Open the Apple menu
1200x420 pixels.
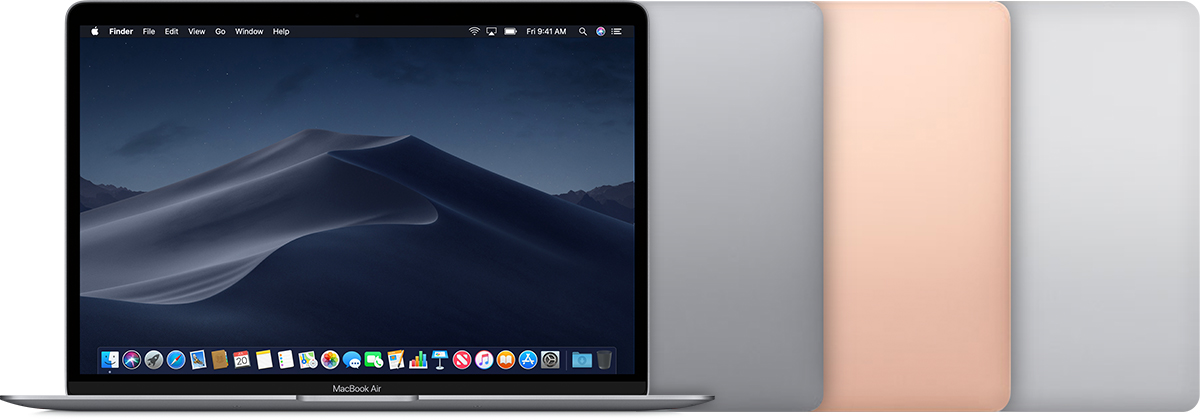pyautogui.click(x=95, y=31)
